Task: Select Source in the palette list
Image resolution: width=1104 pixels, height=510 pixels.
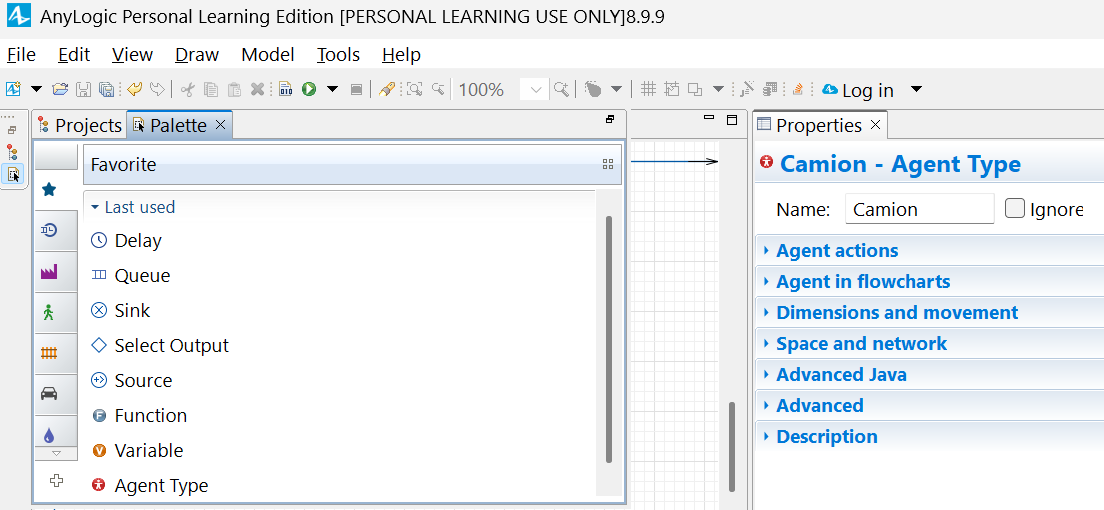Action: click(132, 380)
